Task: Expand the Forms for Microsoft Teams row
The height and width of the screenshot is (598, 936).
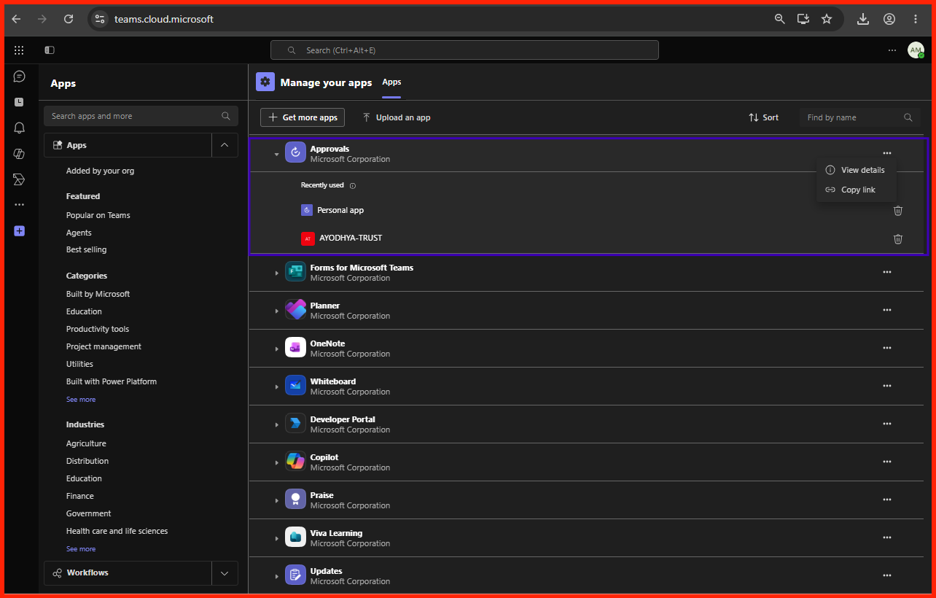Action: [x=276, y=273]
